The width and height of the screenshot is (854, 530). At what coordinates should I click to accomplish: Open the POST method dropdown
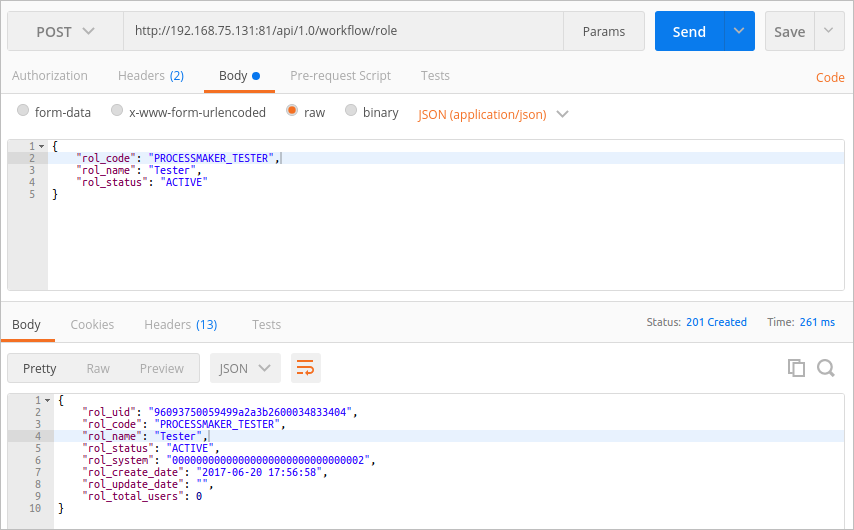click(x=65, y=32)
